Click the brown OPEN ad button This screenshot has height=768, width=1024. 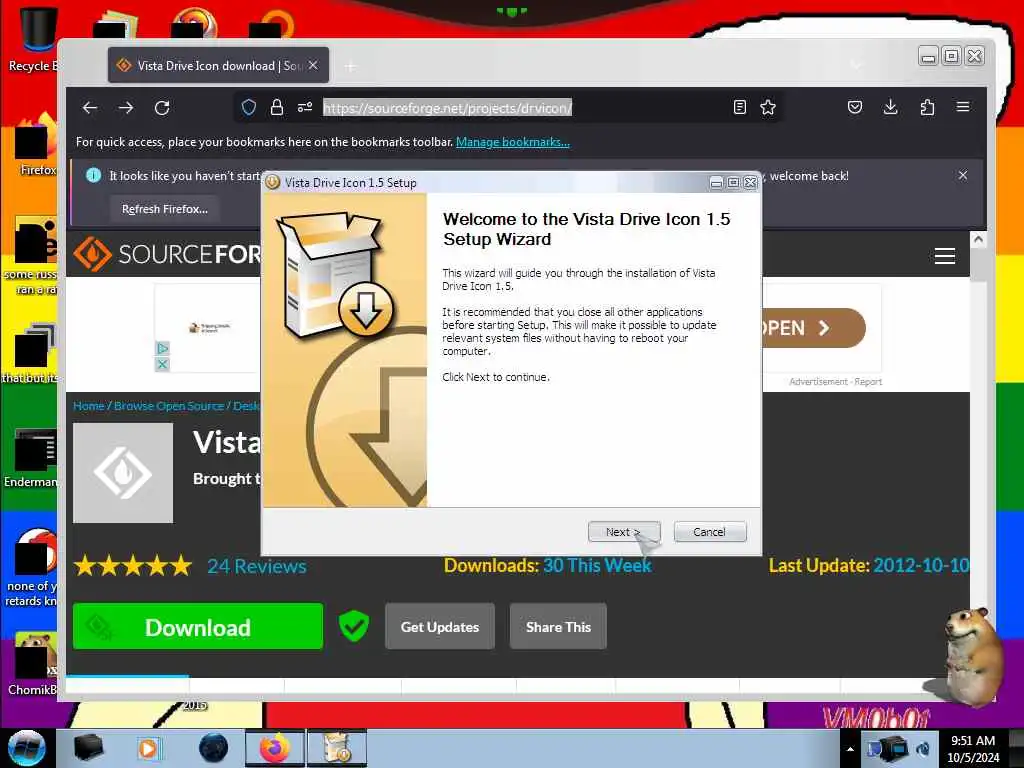coord(814,328)
